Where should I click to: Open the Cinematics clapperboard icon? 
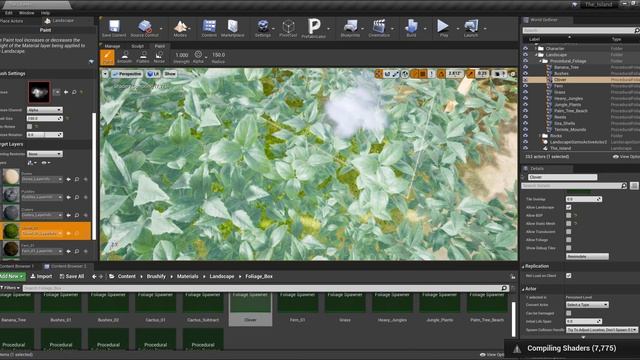(x=379, y=27)
